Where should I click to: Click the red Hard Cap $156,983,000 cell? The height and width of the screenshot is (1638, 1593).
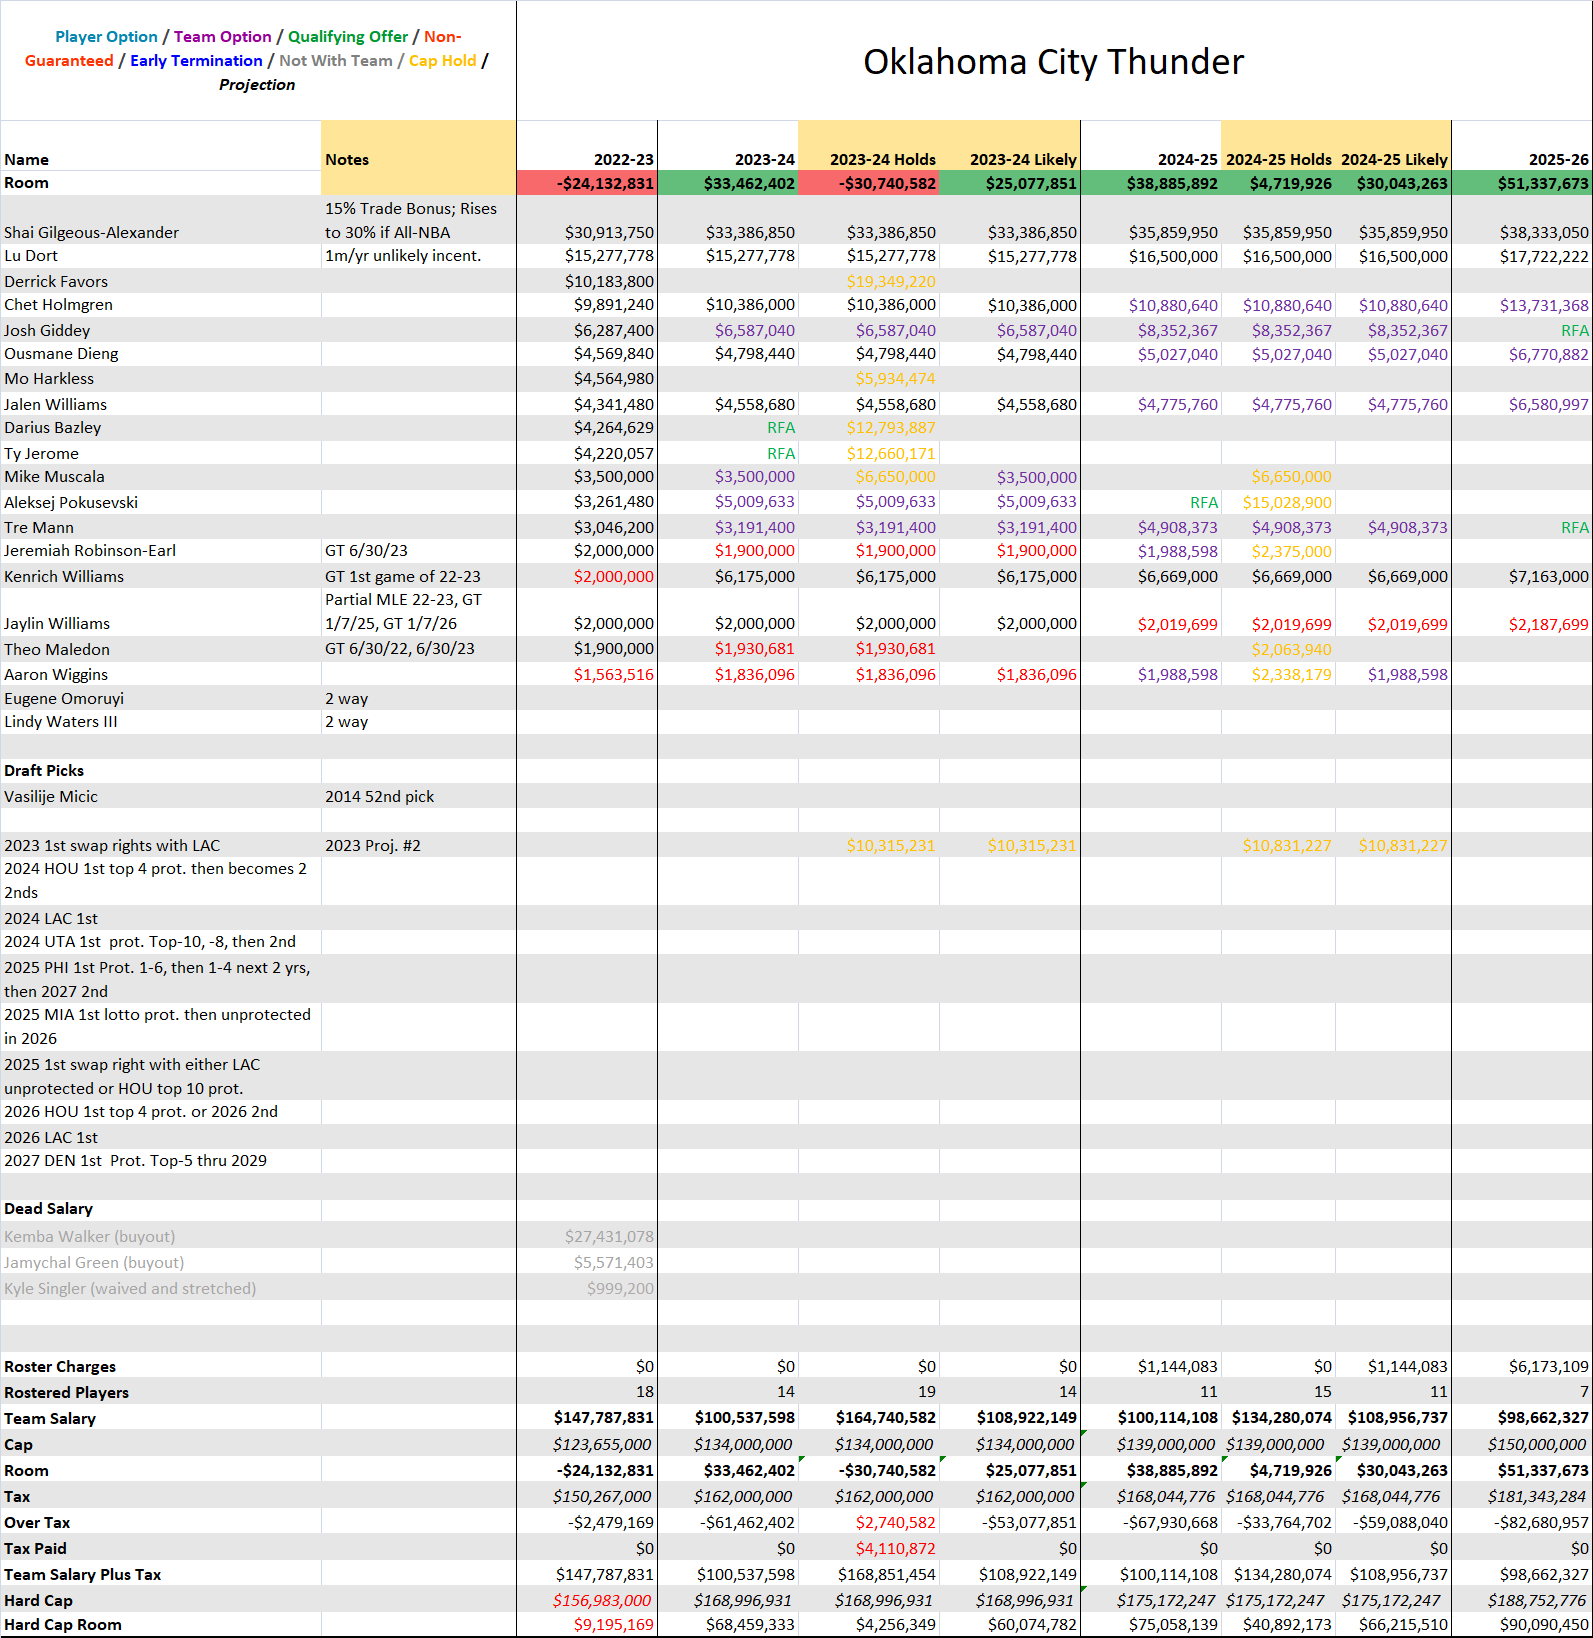pos(602,1601)
